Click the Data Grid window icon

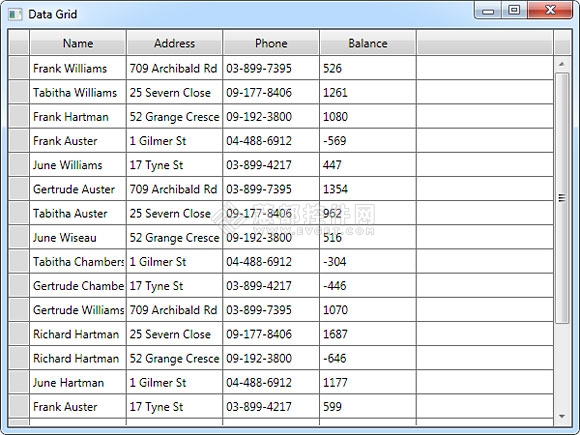(x=15, y=14)
